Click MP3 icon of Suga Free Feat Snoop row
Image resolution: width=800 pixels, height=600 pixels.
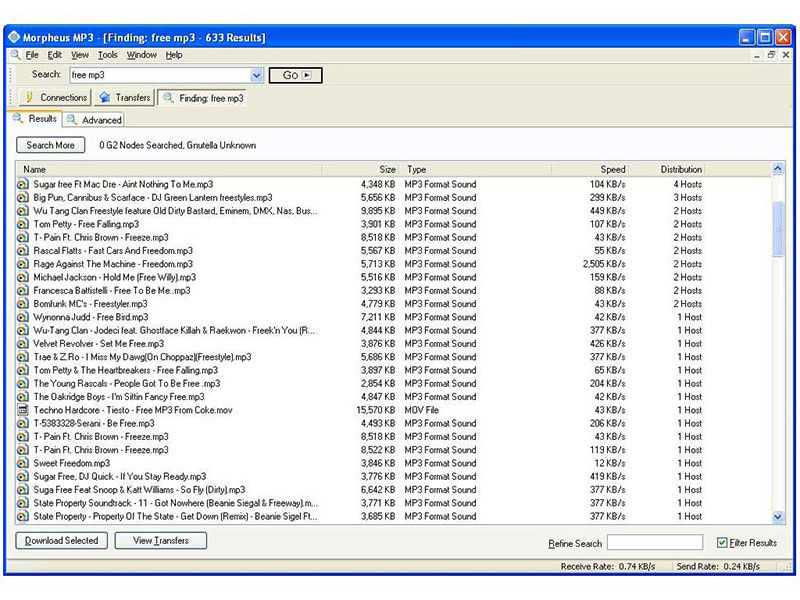(x=22, y=489)
